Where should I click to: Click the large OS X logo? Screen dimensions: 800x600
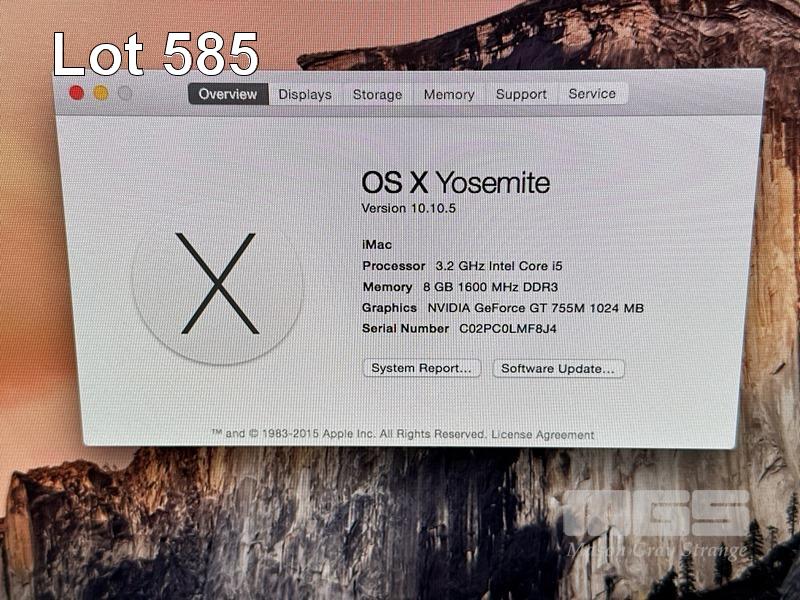(x=217, y=284)
